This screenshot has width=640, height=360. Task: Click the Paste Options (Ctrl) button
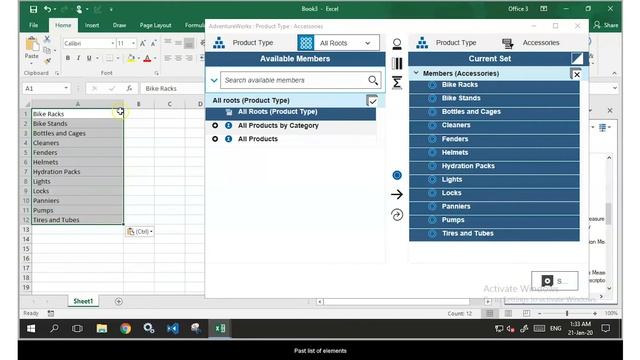click(140, 231)
